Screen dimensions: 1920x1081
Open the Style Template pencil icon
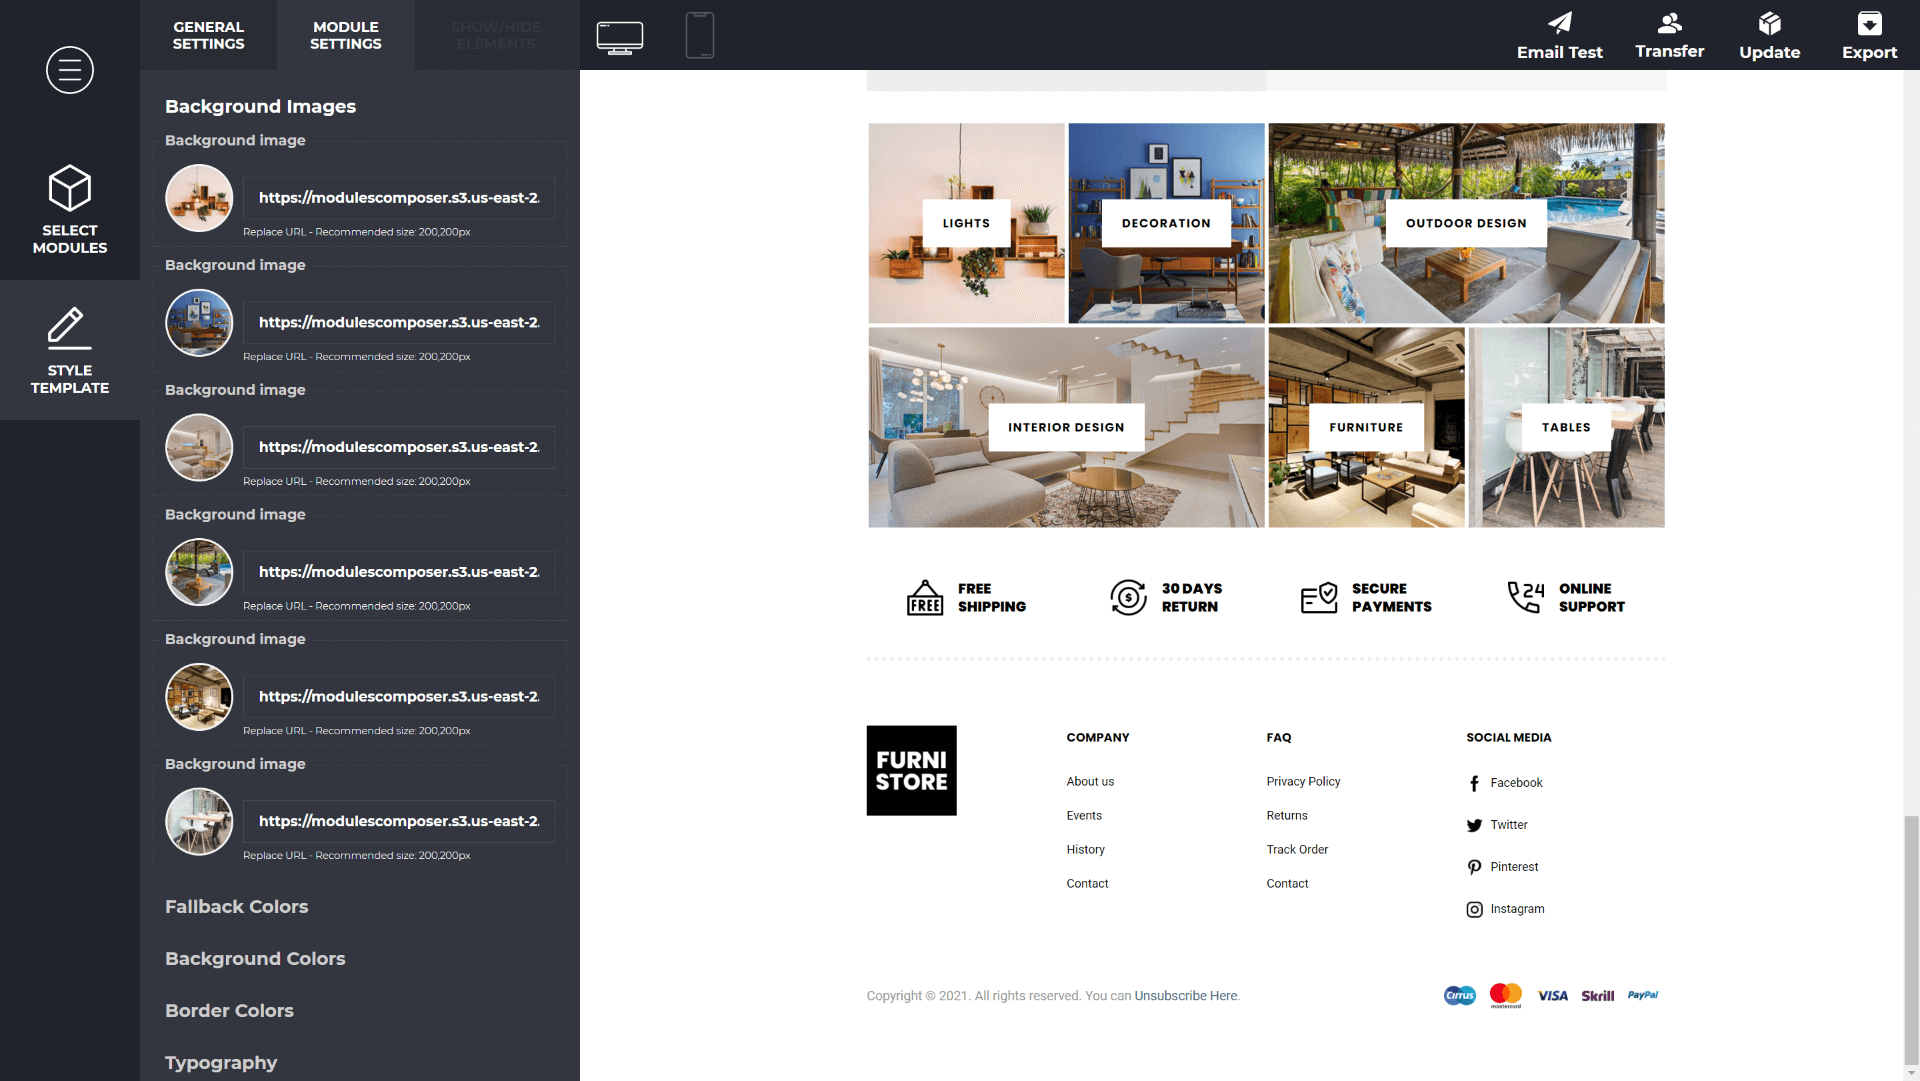click(x=69, y=348)
